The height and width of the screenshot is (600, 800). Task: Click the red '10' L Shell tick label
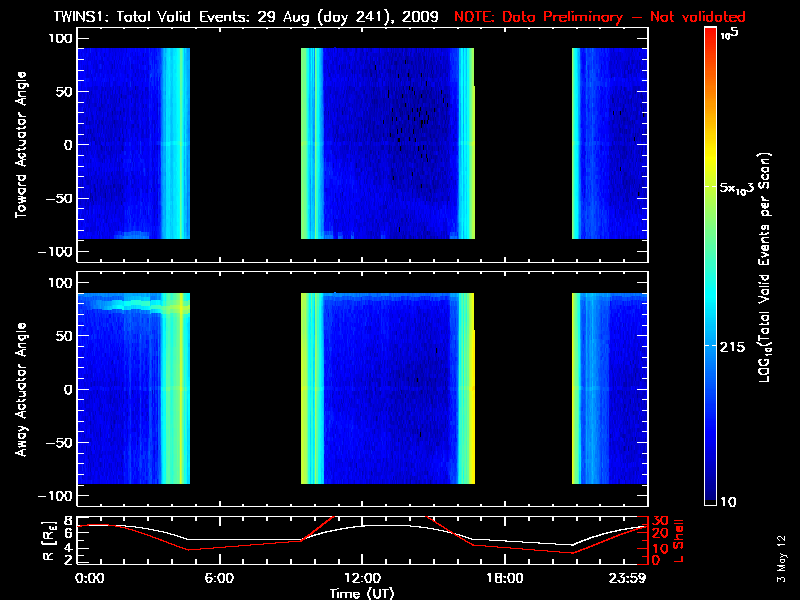tap(660, 549)
